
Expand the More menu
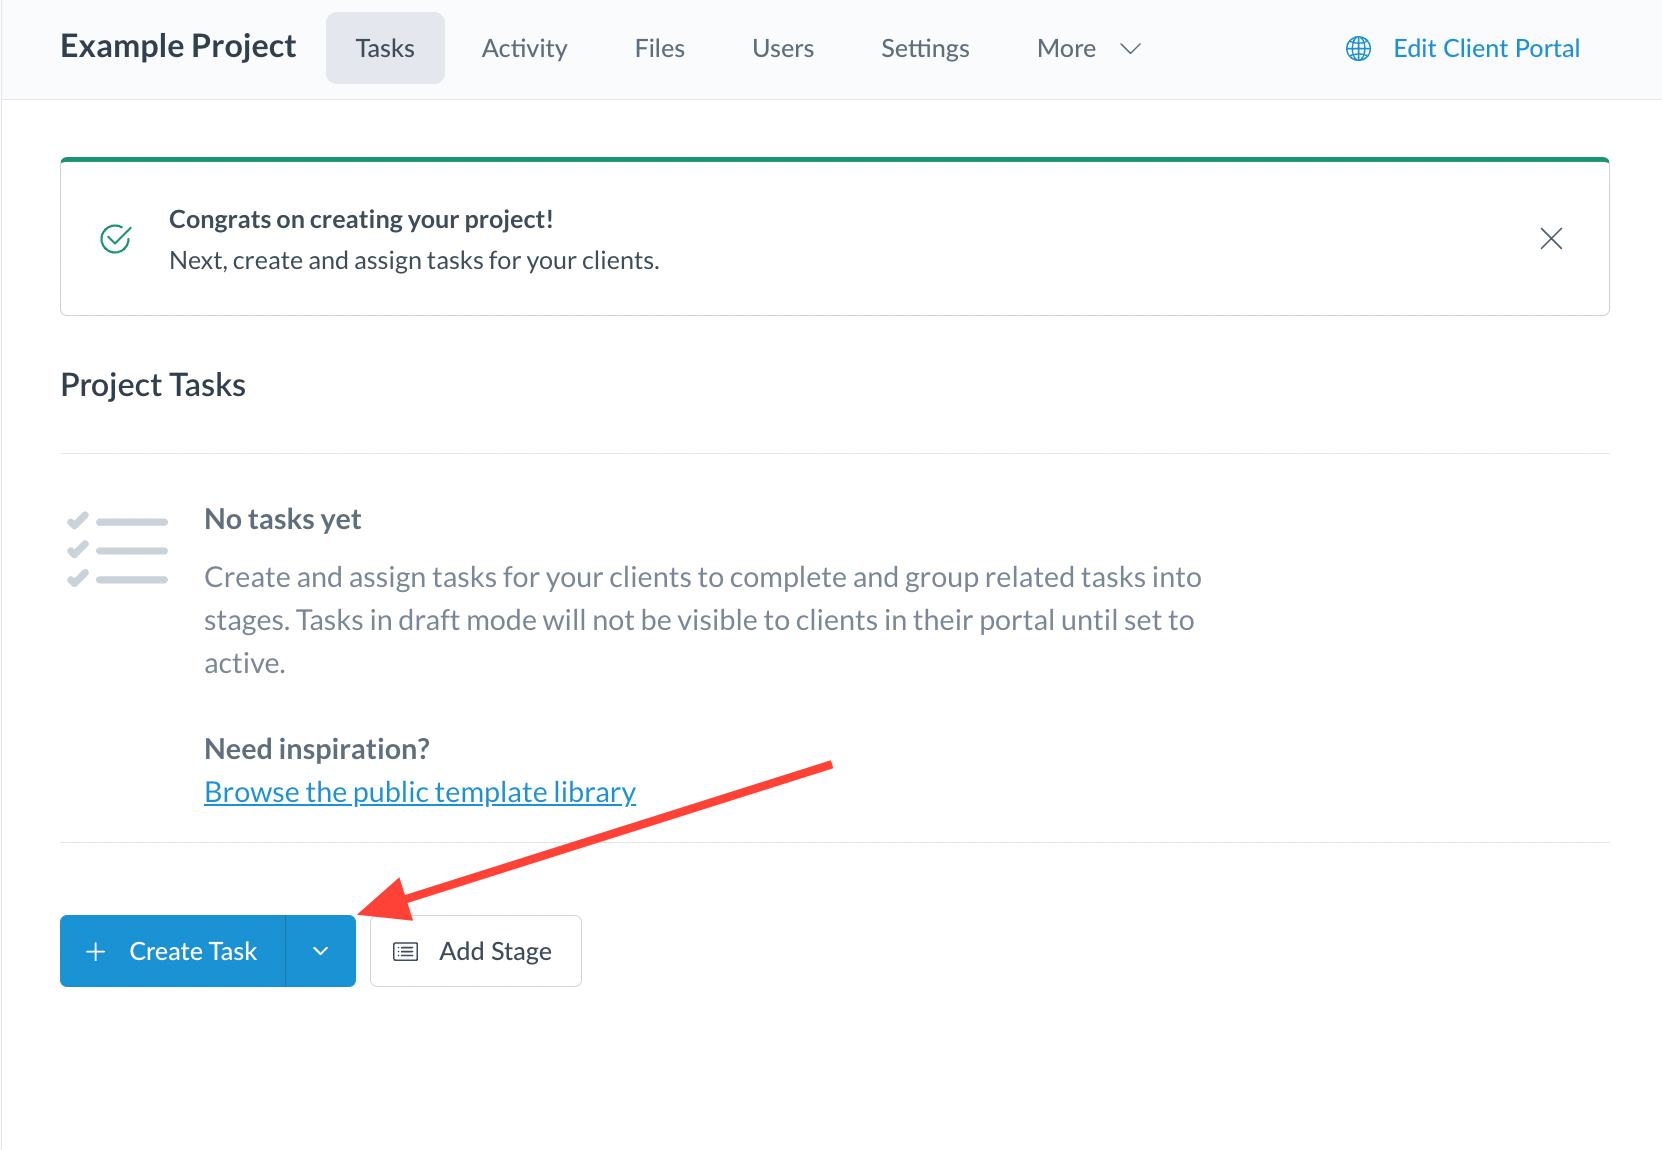click(1066, 48)
